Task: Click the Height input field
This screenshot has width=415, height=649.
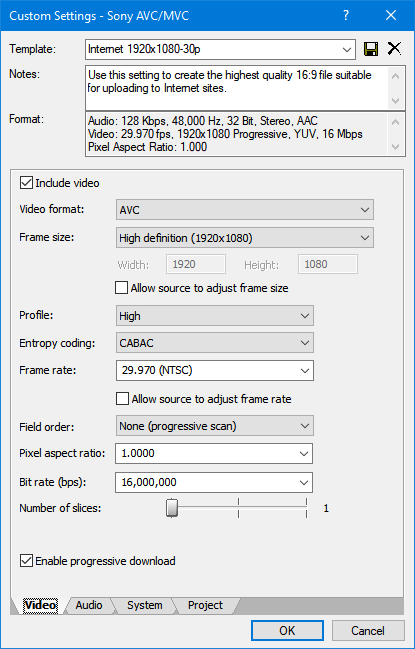Action: pos(328,264)
